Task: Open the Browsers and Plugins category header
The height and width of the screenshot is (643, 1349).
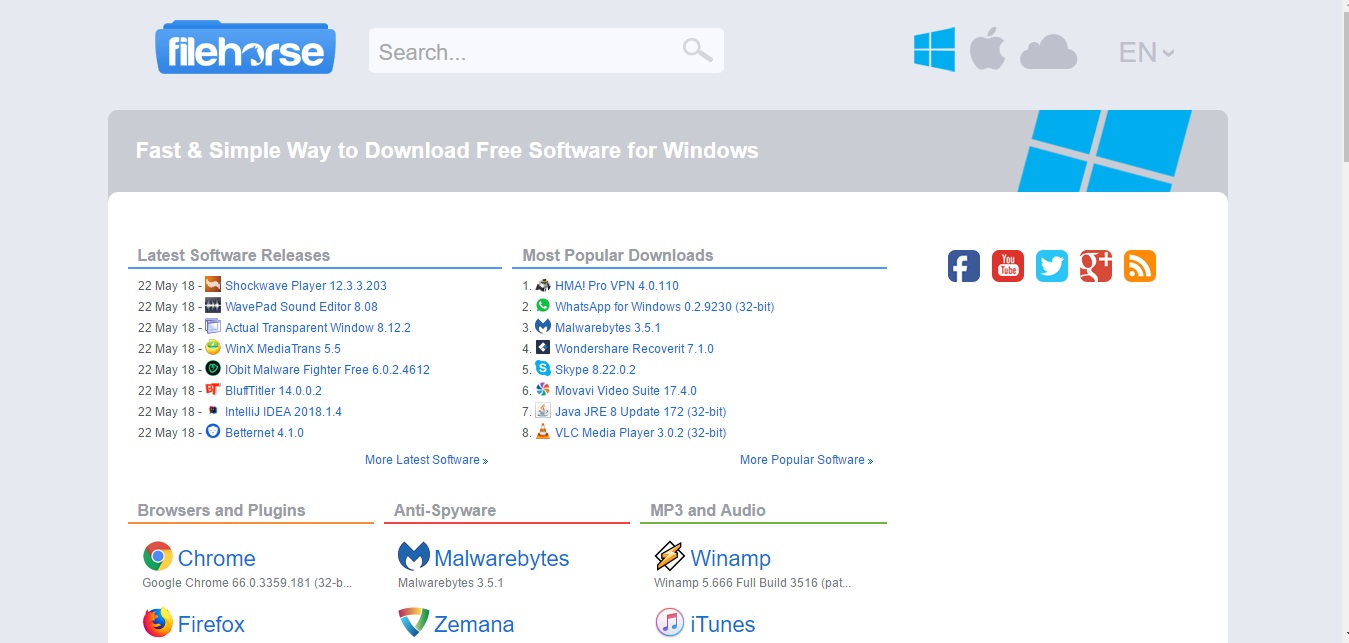Action: coord(221,510)
